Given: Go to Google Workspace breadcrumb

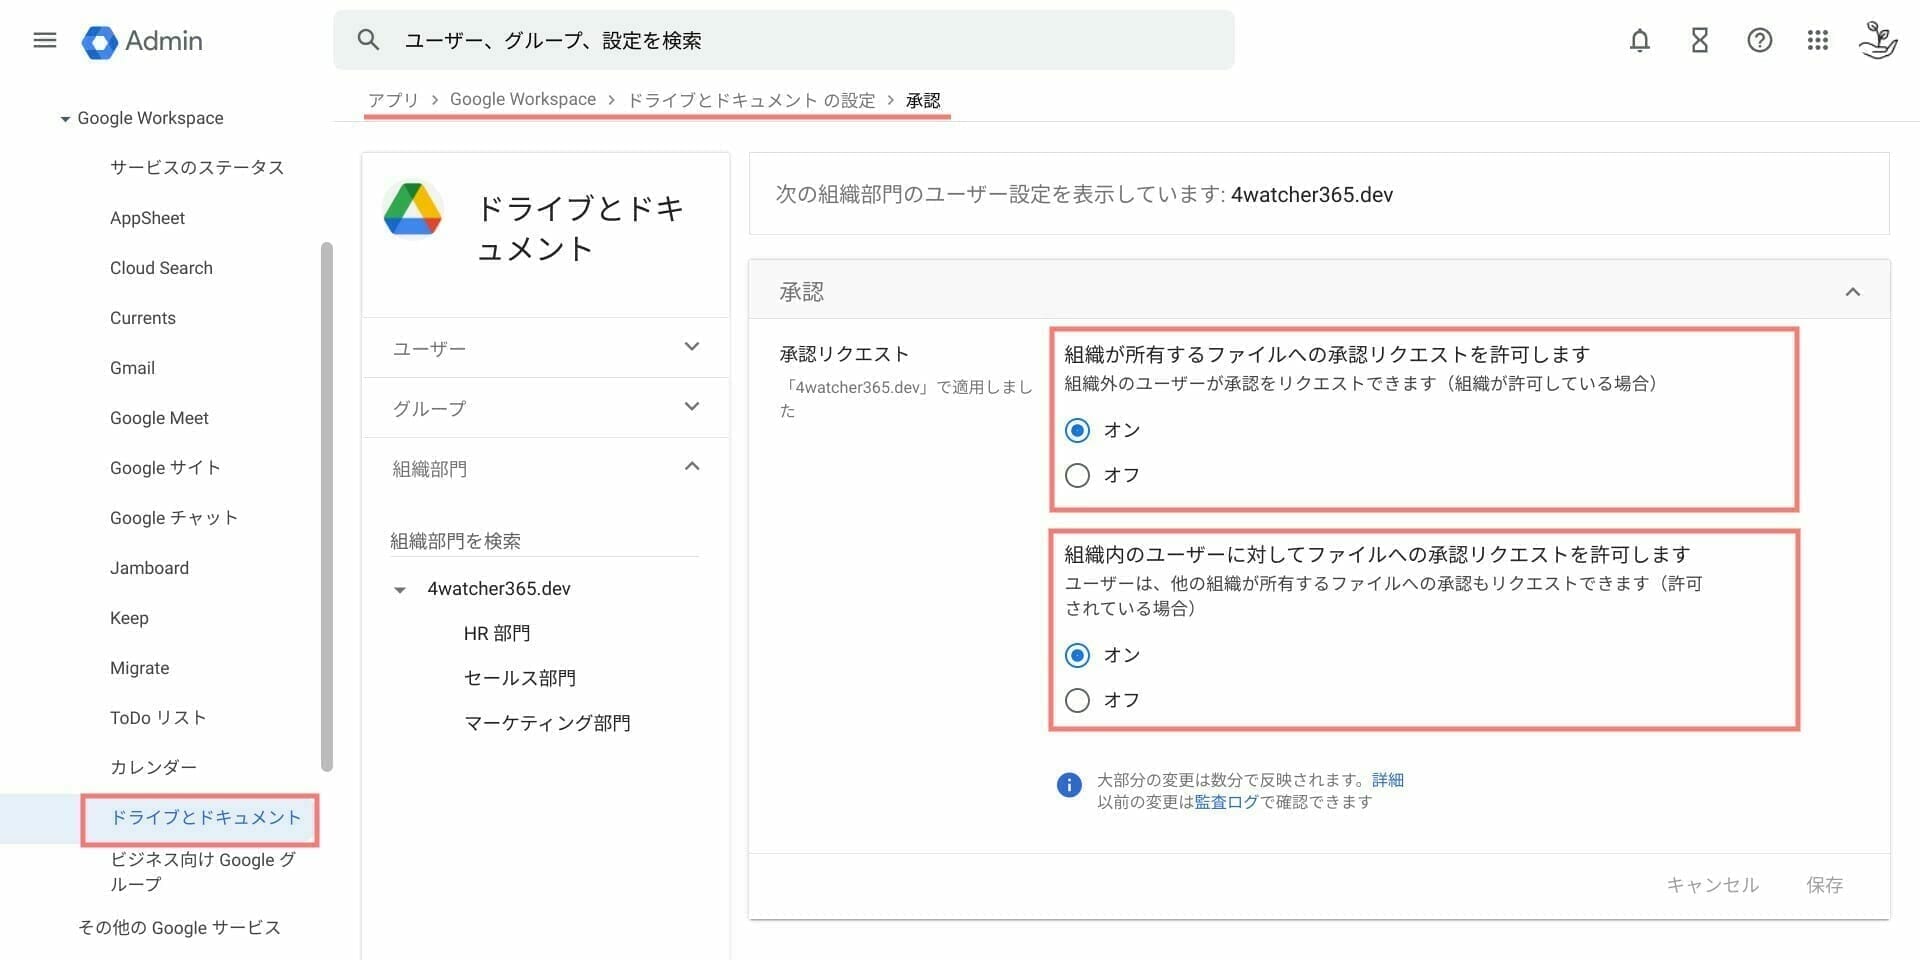Looking at the screenshot, I should [x=523, y=100].
